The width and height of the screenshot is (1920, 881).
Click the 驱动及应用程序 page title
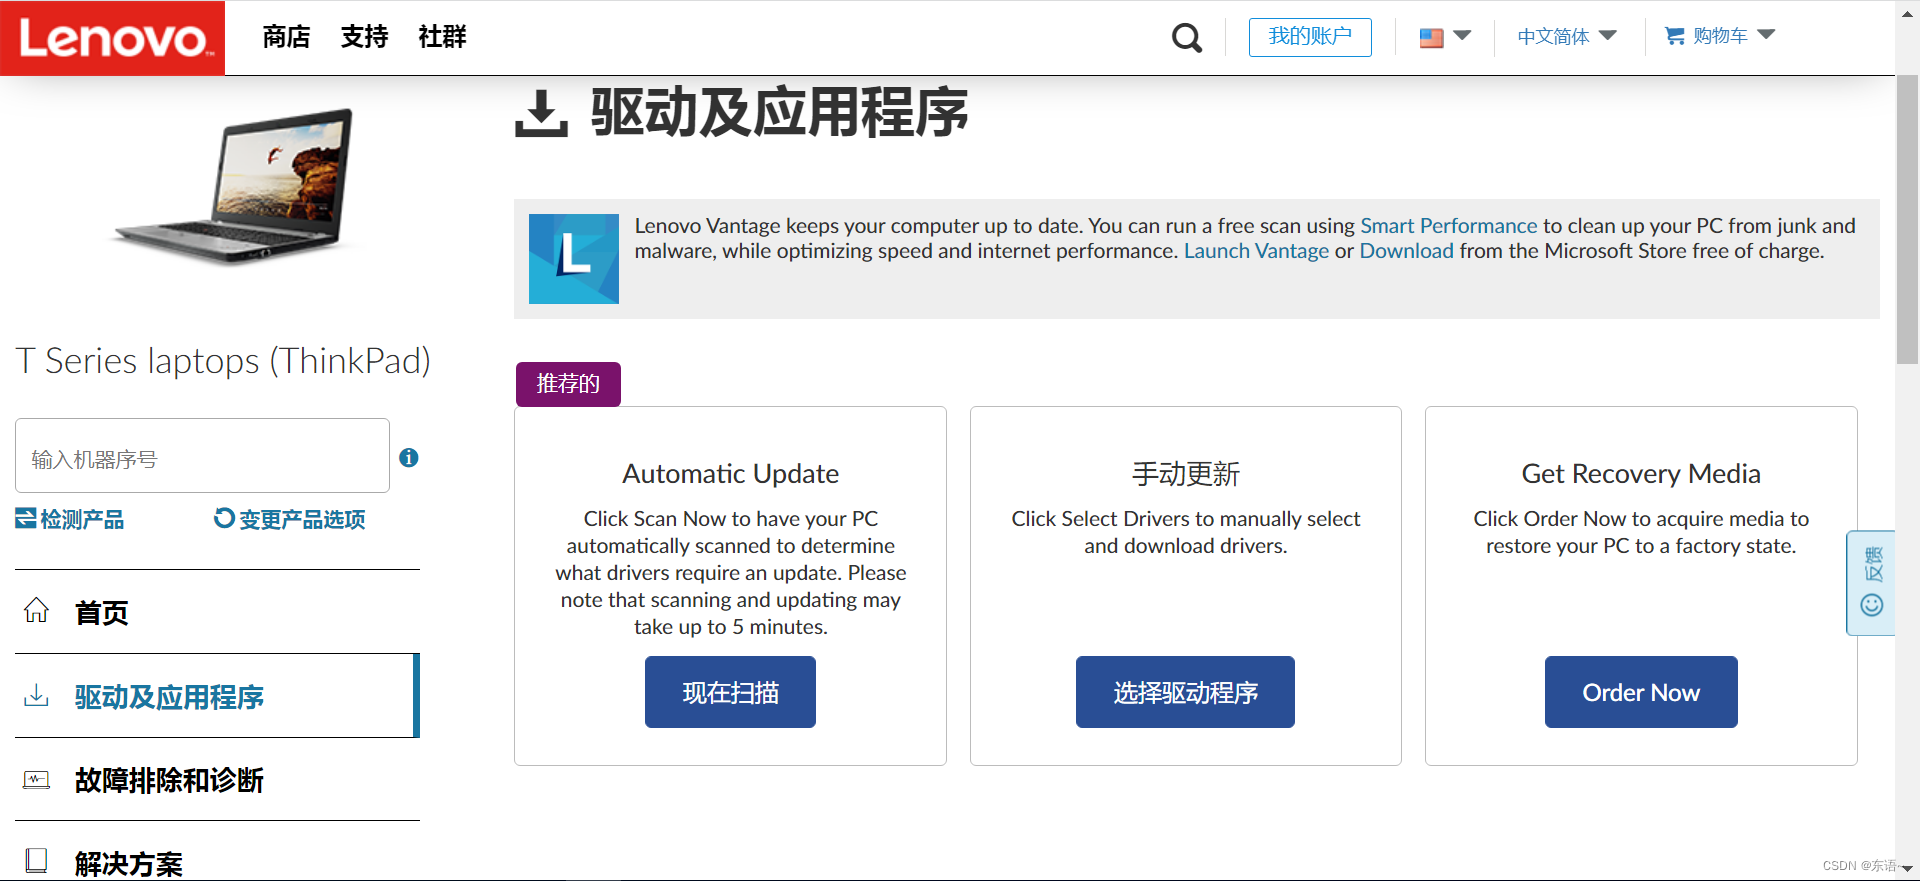779,113
